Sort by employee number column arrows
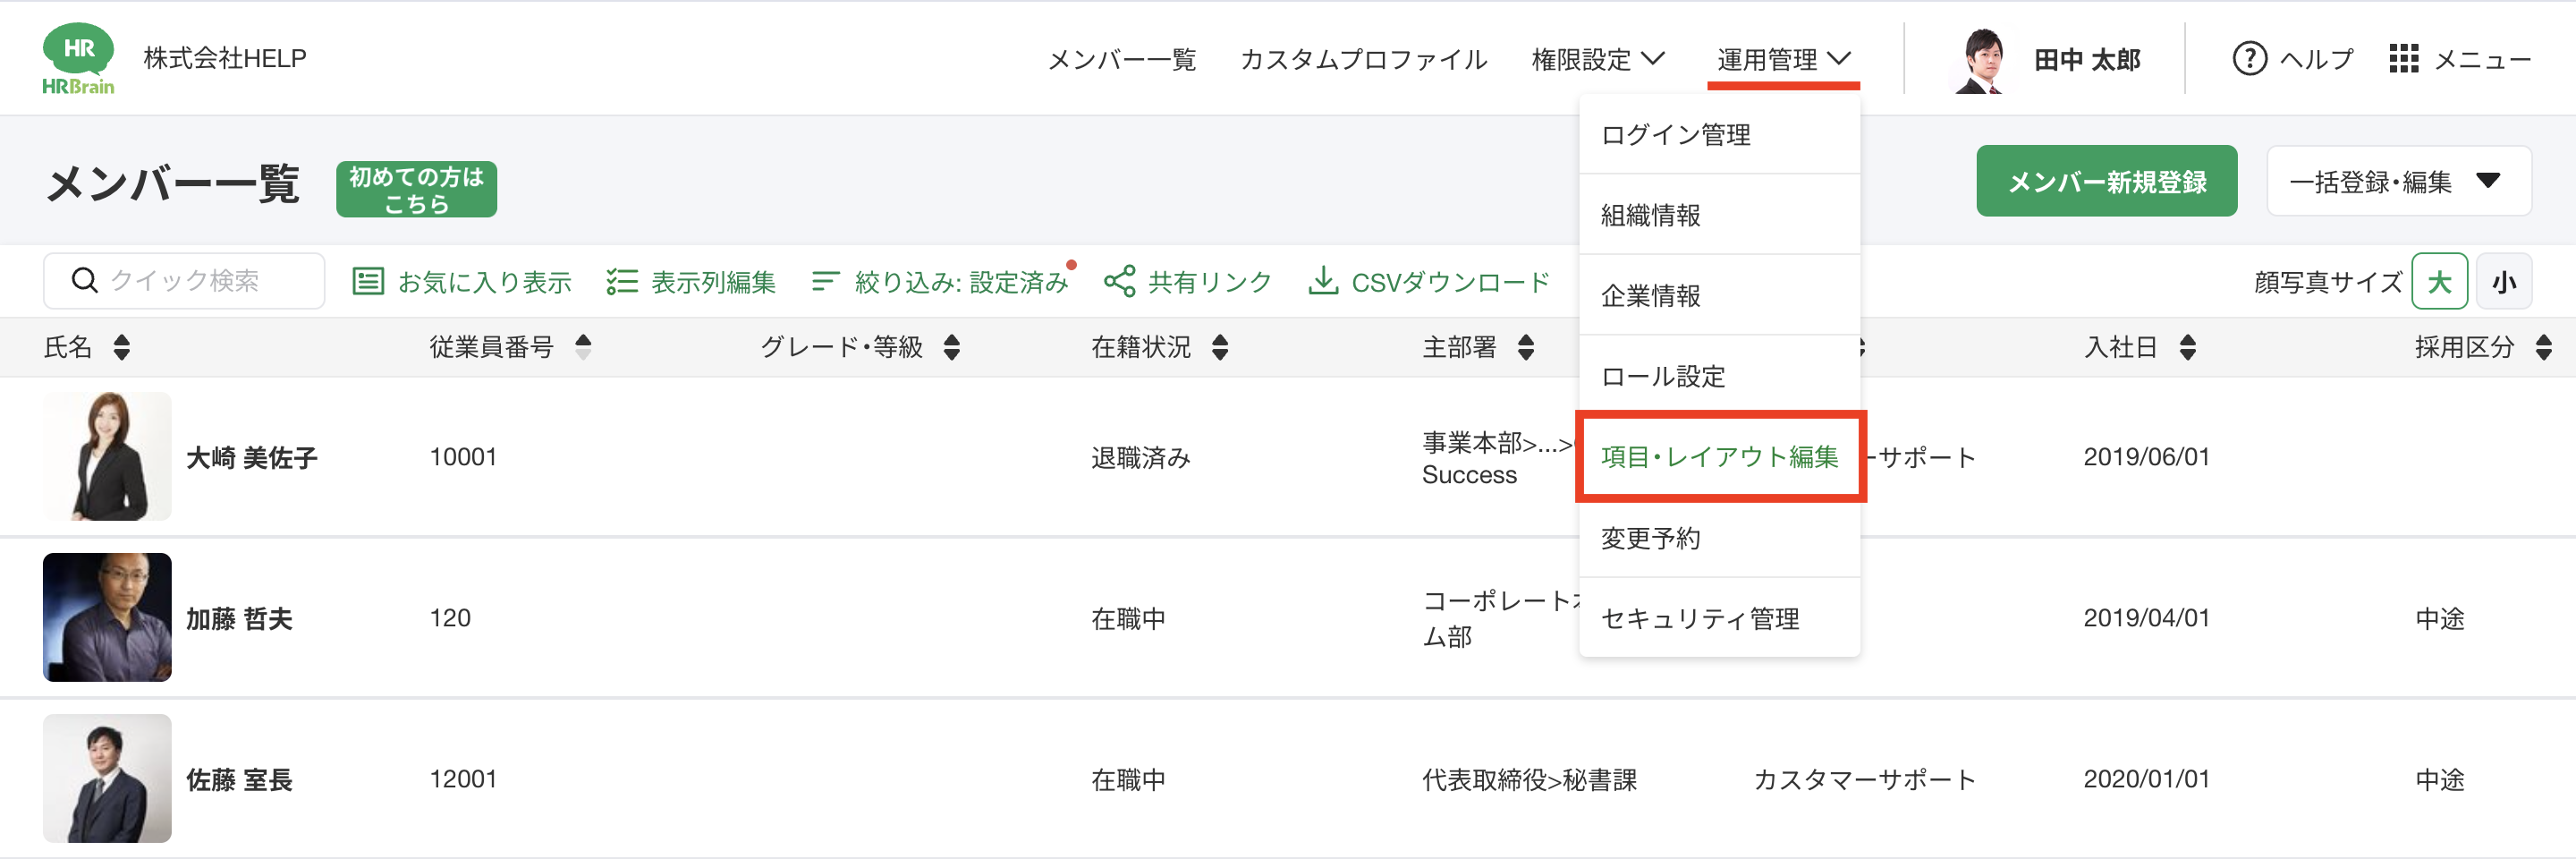Viewport: 2576px width, 859px height. 583,347
